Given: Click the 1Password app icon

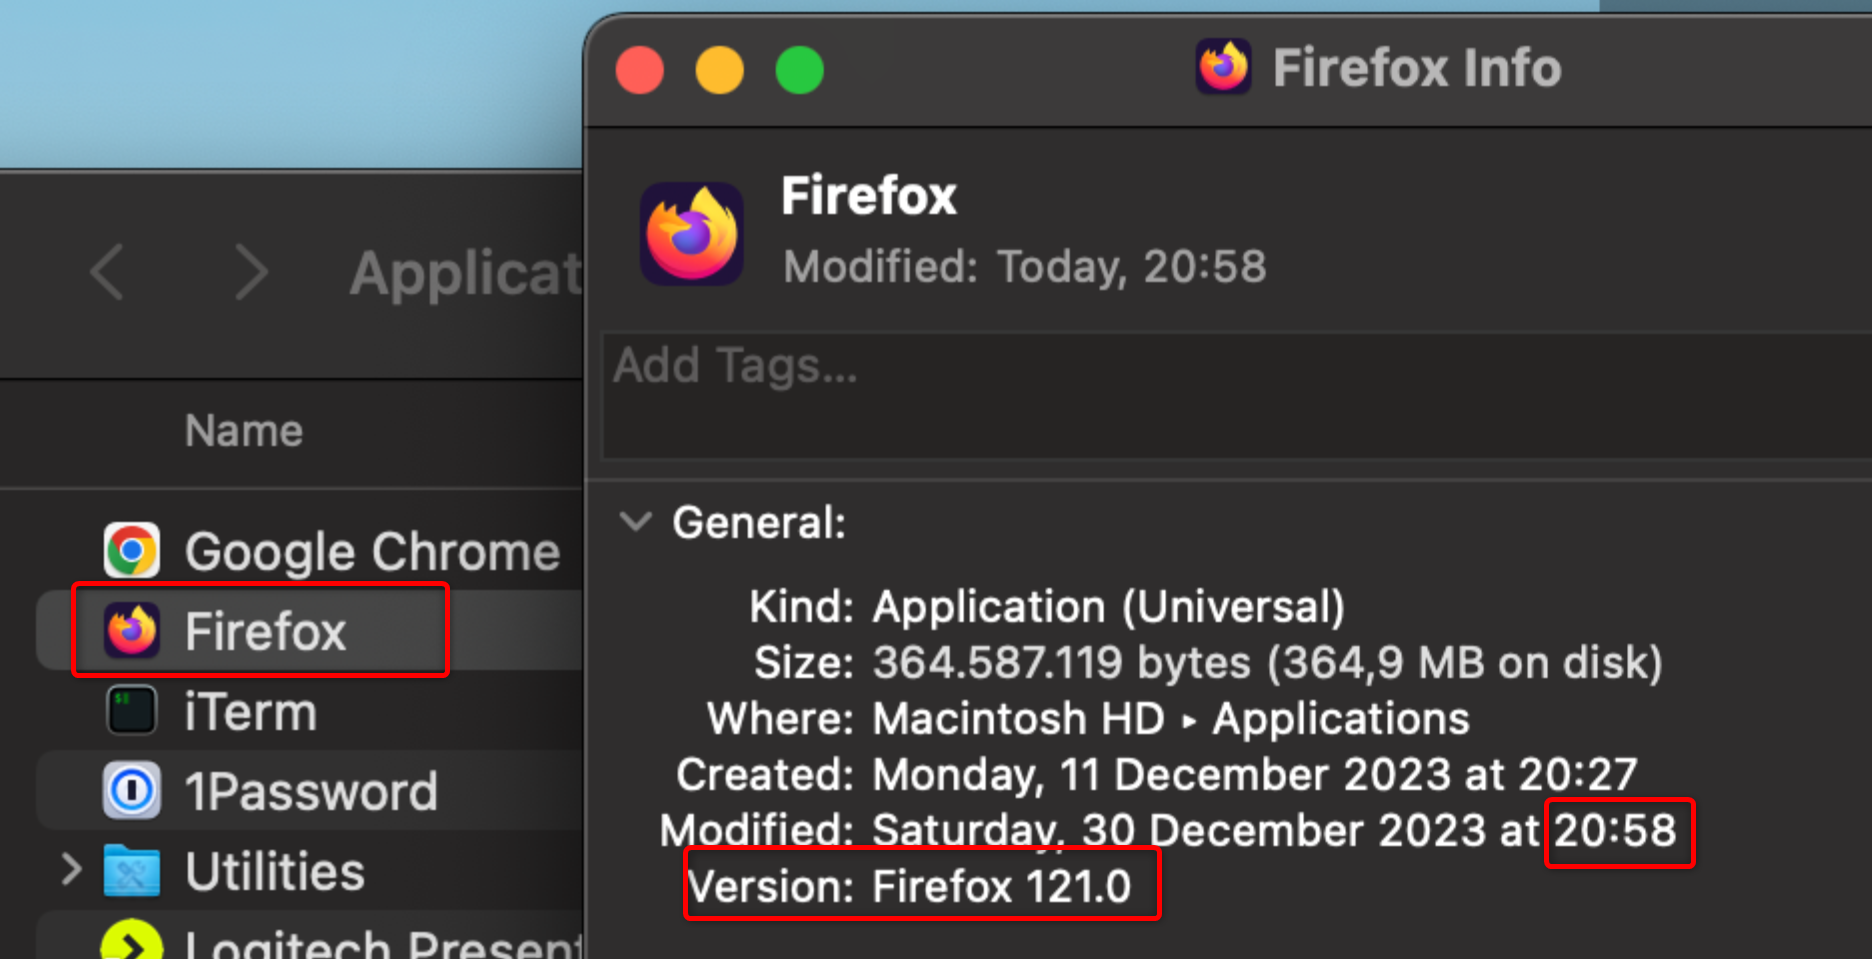Looking at the screenshot, I should click(x=131, y=790).
